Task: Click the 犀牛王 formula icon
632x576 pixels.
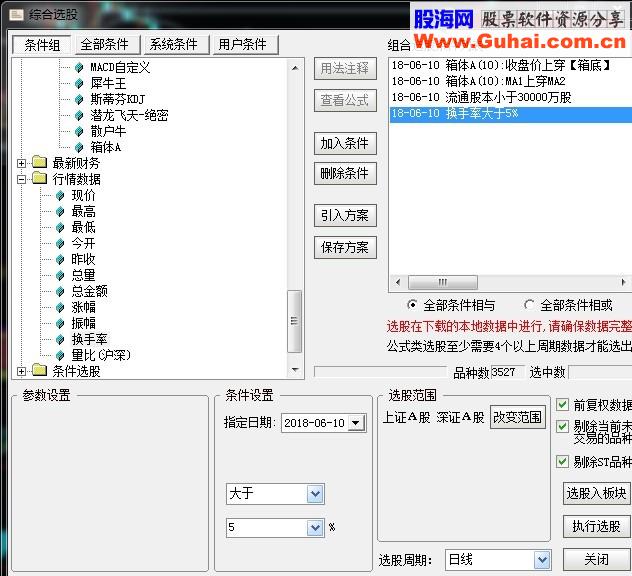Action: [x=79, y=83]
